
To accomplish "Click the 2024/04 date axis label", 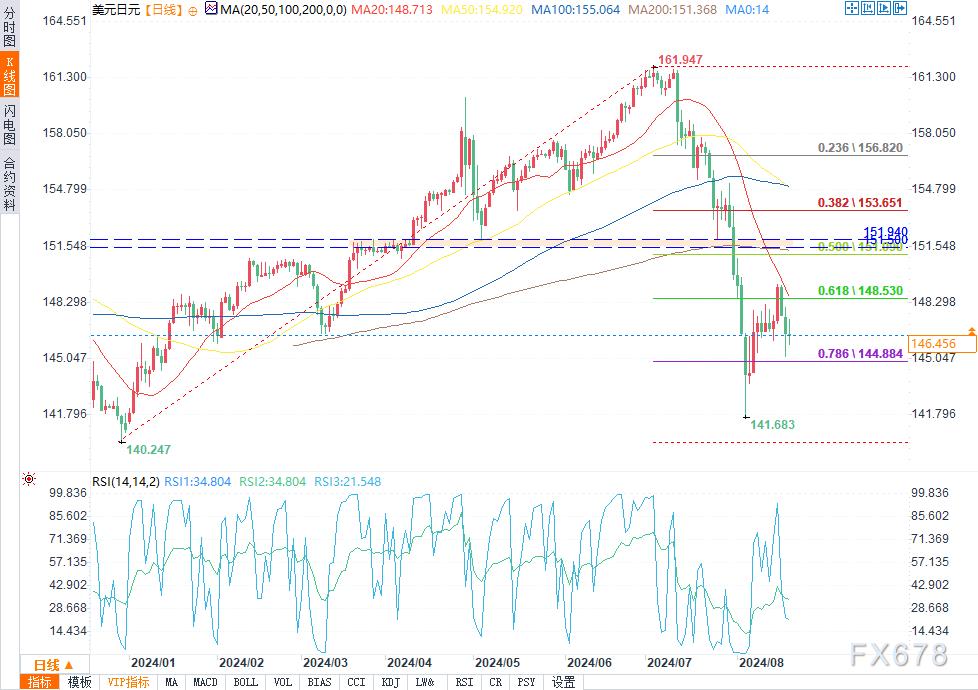I will (x=409, y=663).
